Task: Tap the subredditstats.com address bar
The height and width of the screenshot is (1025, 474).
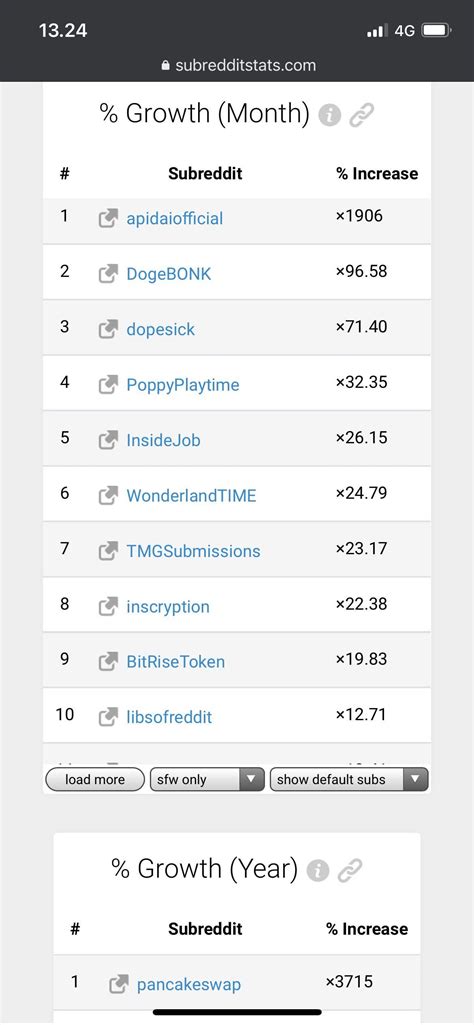Action: (238, 65)
